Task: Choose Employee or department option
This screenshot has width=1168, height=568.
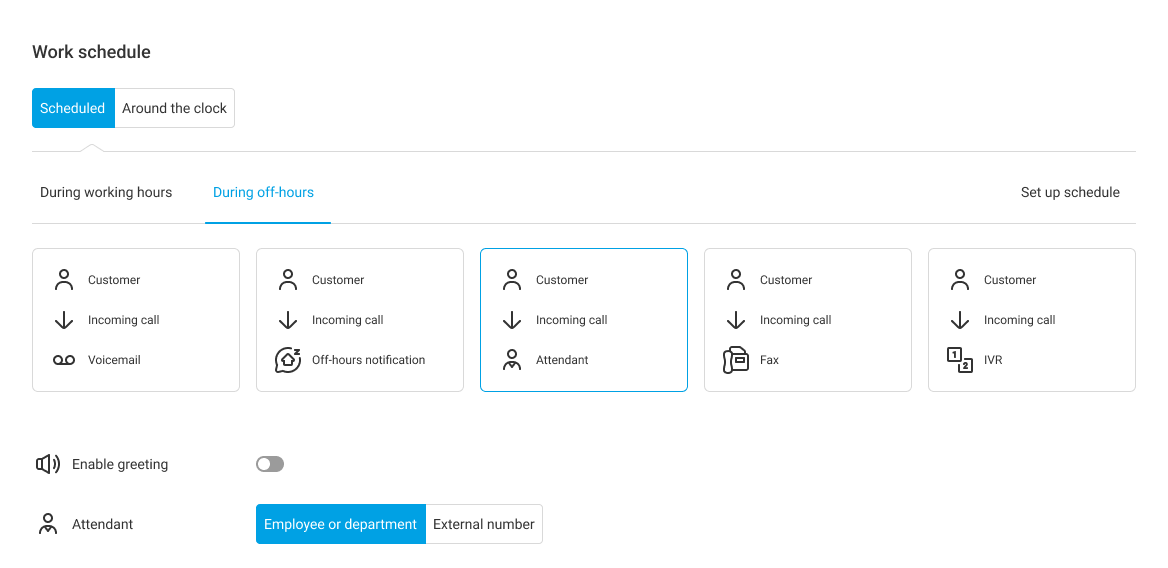Action: pyautogui.click(x=340, y=524)
